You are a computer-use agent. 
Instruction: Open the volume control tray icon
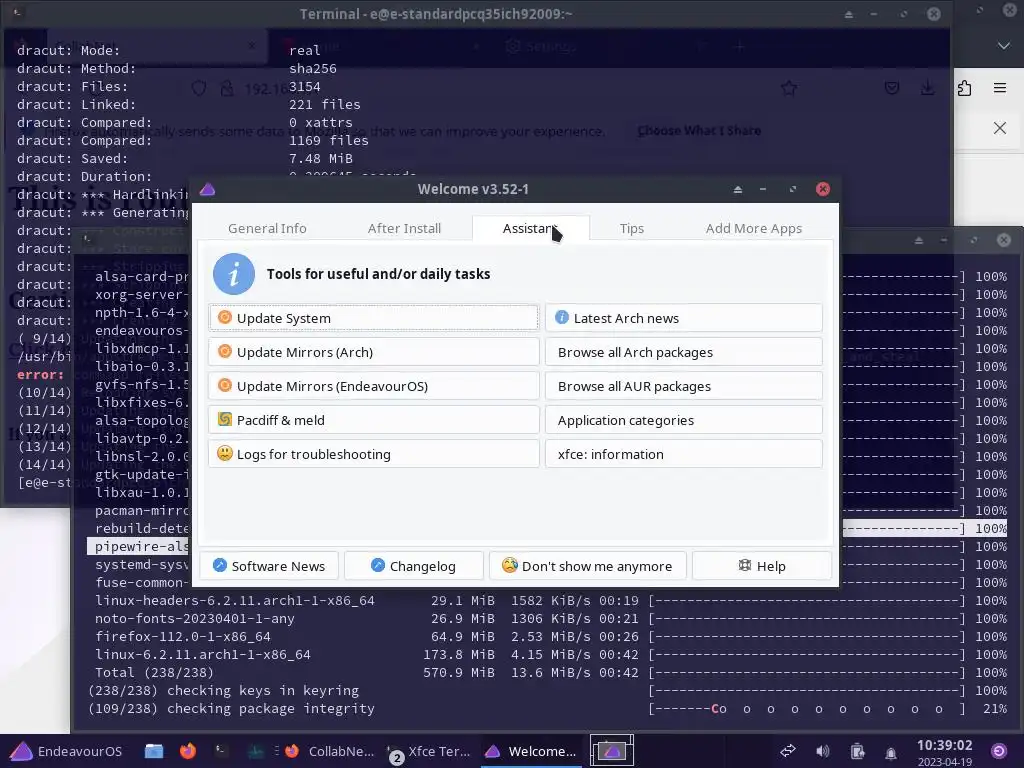[823, 751]
